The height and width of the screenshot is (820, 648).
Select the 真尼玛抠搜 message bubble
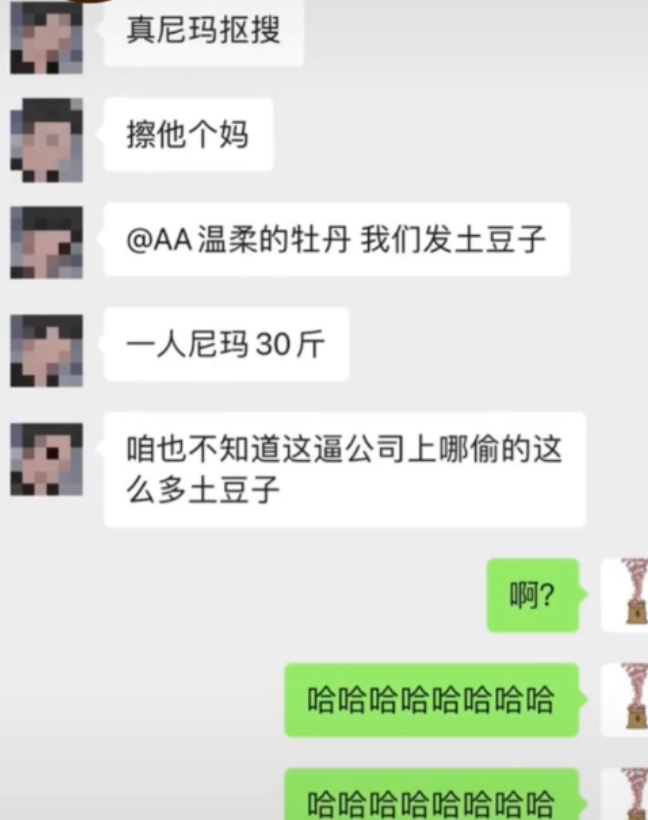(204, 31)
